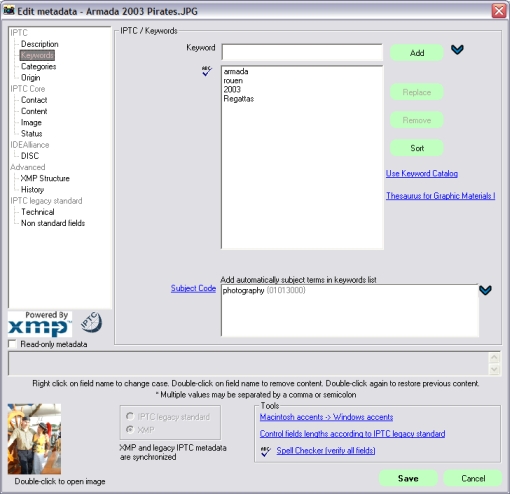Click the application icon in the title bar

tap(9, 11)
